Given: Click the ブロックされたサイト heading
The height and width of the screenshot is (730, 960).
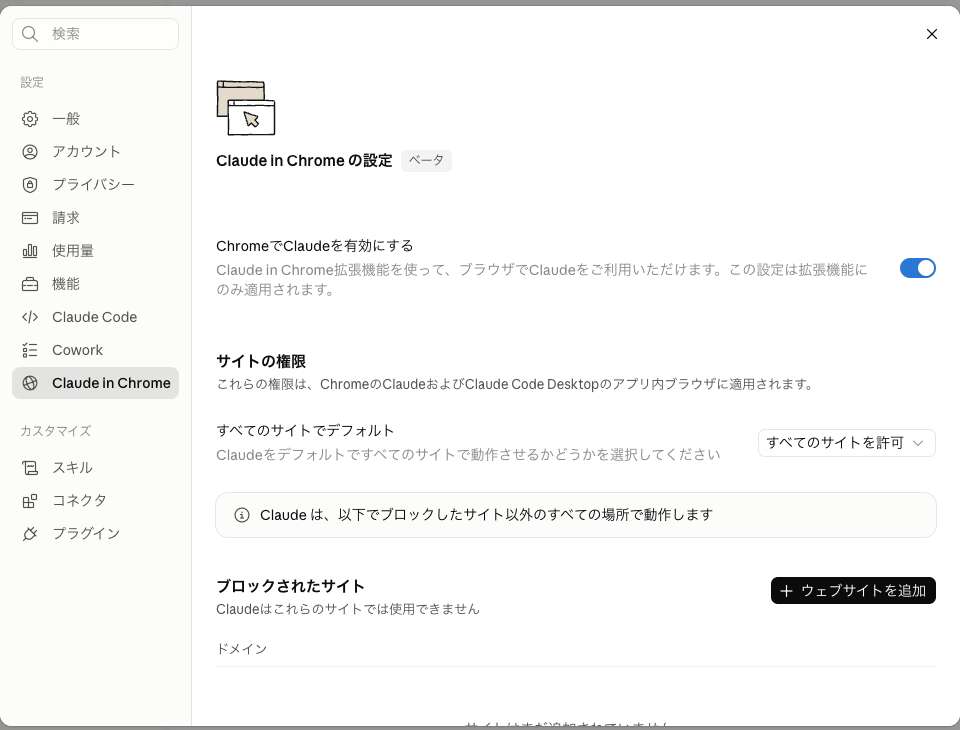Looking at the screenshot, I should pos(290,587).
